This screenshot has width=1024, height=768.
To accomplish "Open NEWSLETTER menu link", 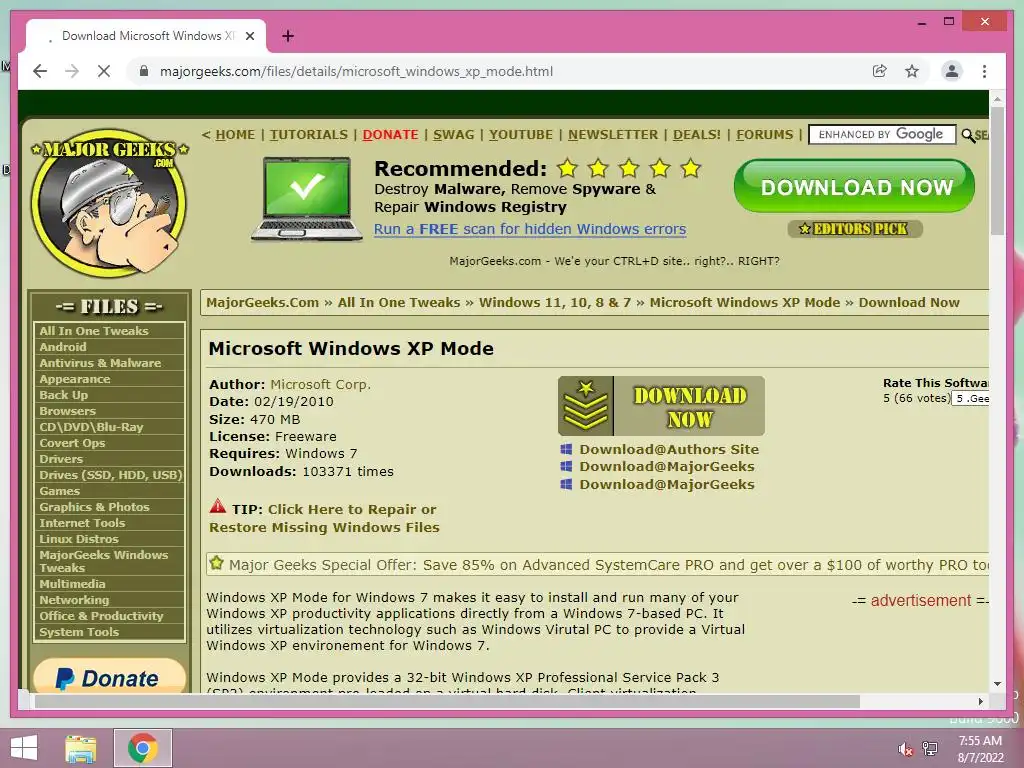I will (x=613, y=135).
